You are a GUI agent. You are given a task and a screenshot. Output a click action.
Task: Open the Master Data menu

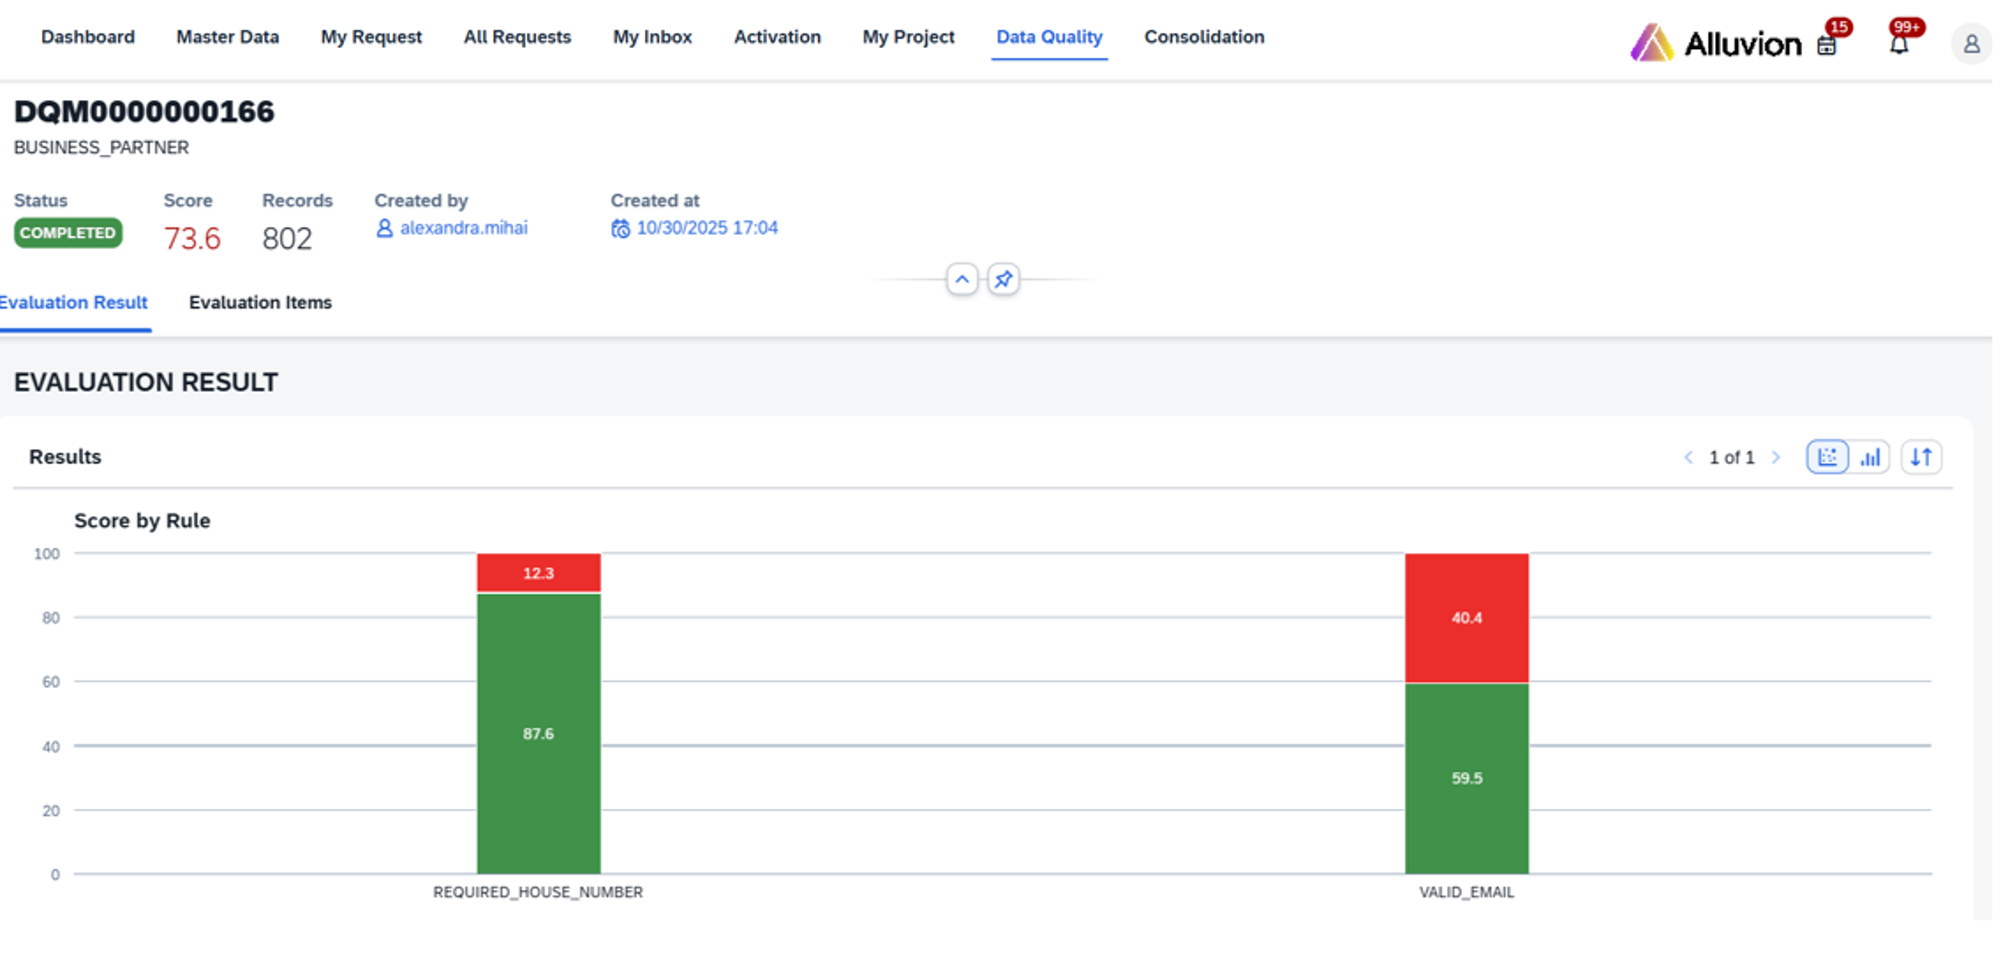coord(227,37)
